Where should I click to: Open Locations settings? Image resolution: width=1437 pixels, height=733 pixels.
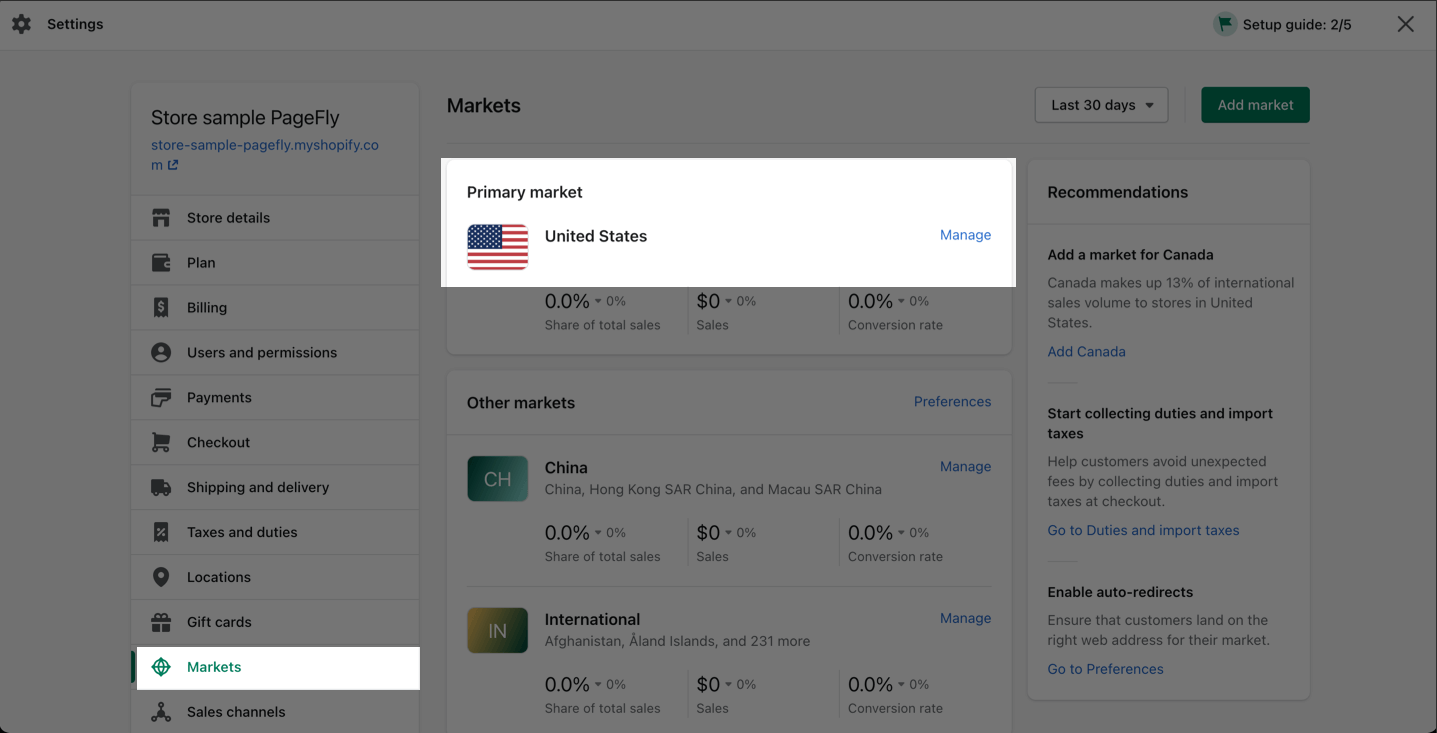click(275, 577)
